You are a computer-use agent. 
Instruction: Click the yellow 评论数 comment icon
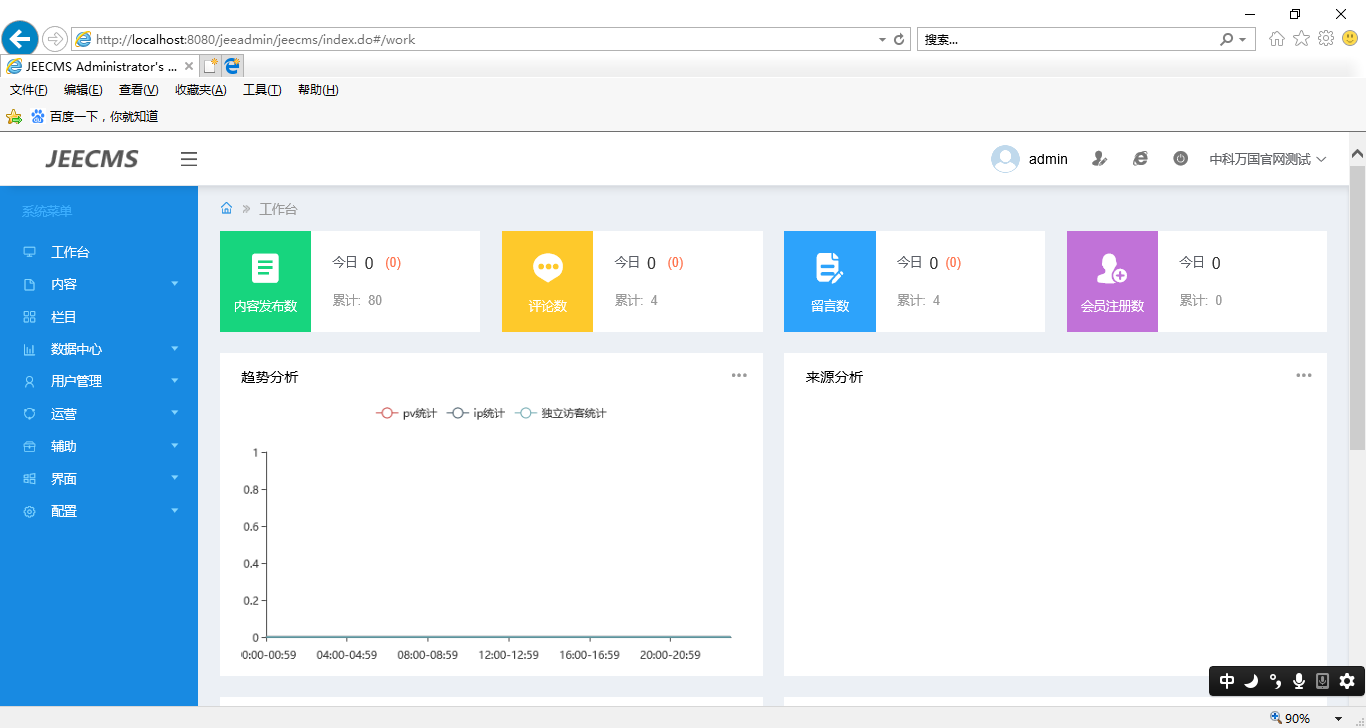[547, 268]
